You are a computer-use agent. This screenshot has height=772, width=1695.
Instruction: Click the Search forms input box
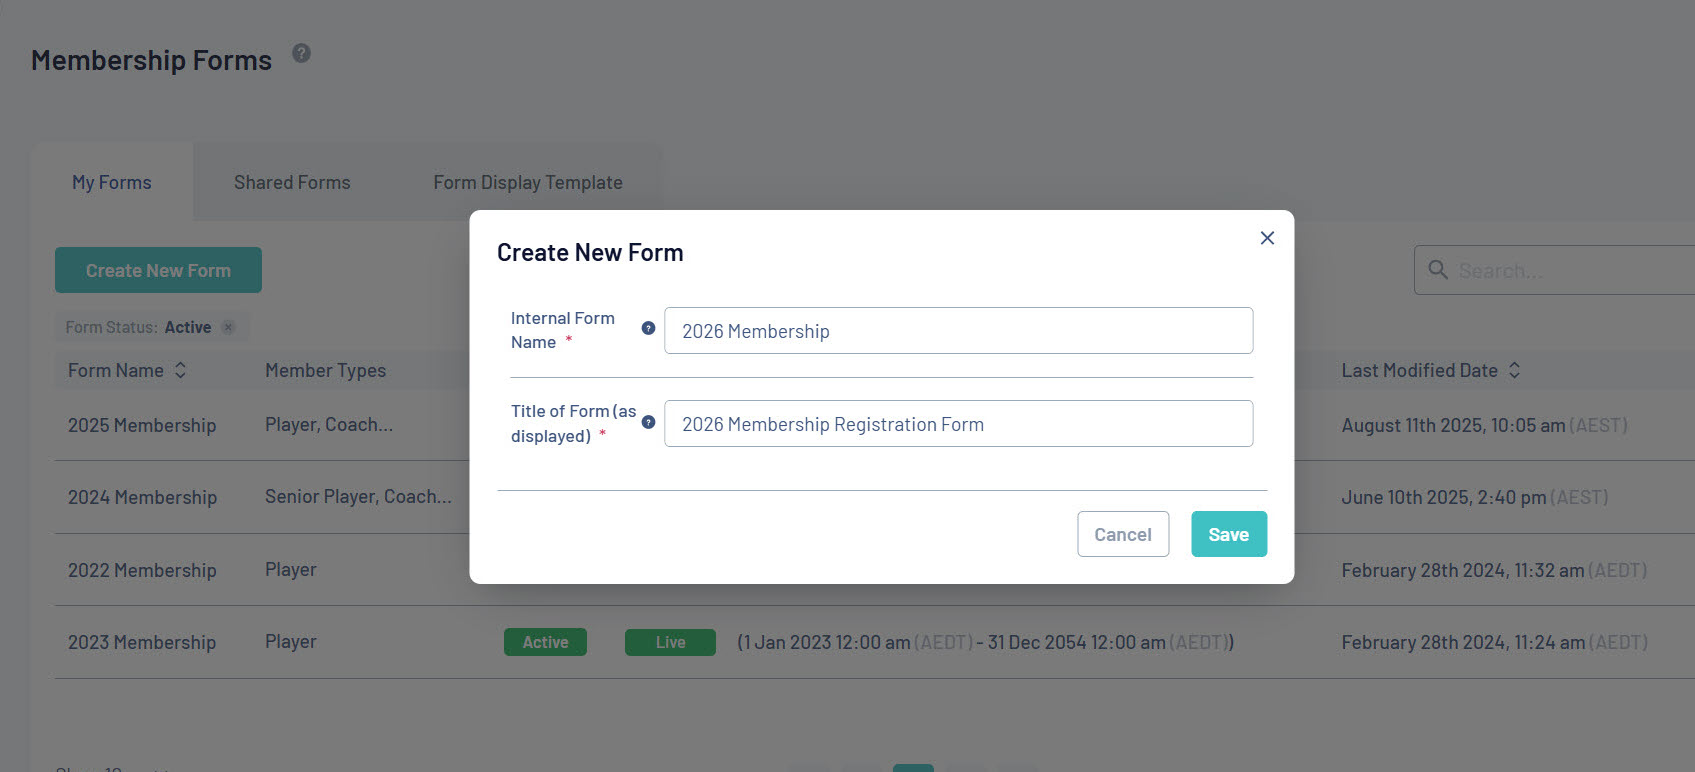(x=1570, y=271)
